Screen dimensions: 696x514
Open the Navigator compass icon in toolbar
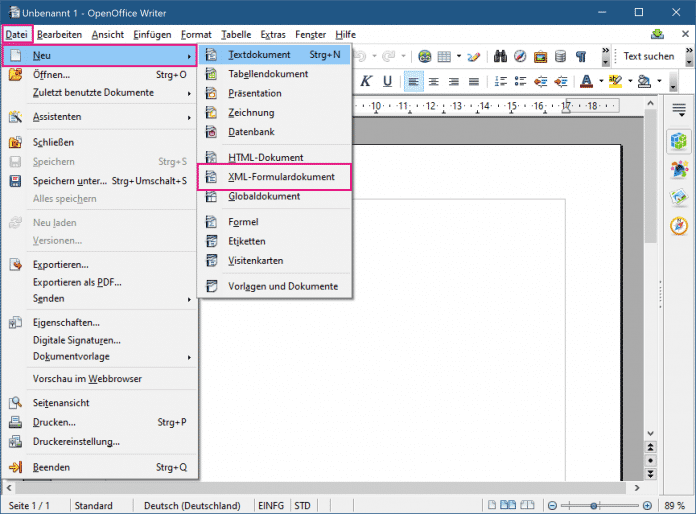click(519, 56)
